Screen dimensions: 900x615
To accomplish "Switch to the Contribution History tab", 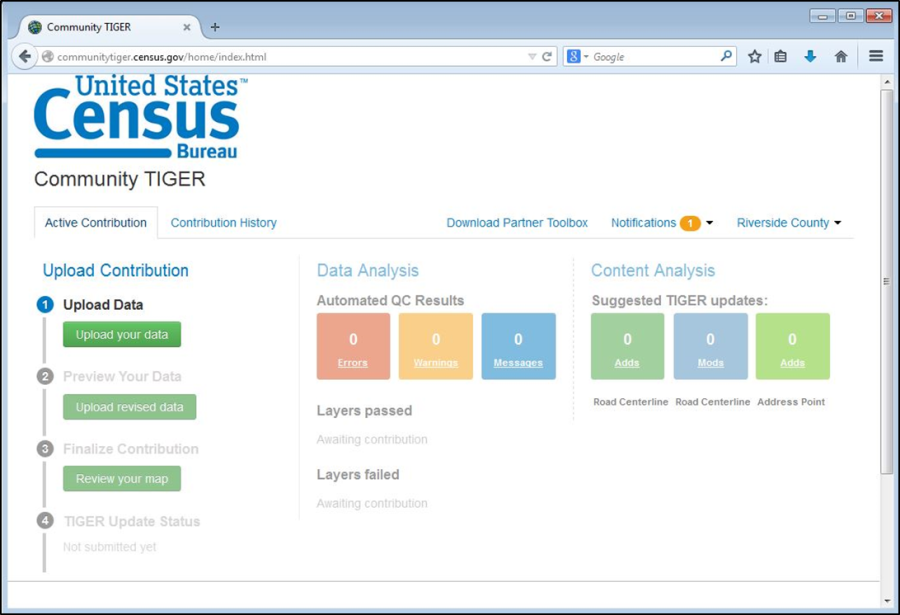I will [223, 223].
